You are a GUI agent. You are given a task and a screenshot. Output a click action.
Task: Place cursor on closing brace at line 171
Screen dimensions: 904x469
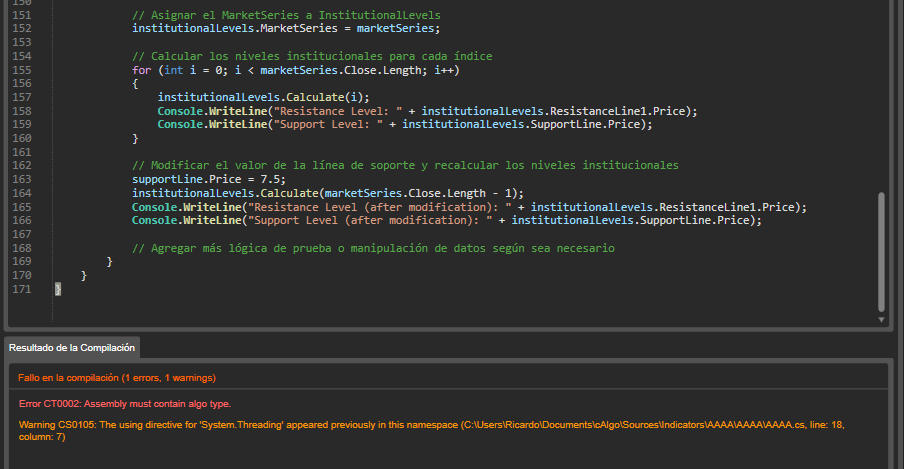coord(58,289)
